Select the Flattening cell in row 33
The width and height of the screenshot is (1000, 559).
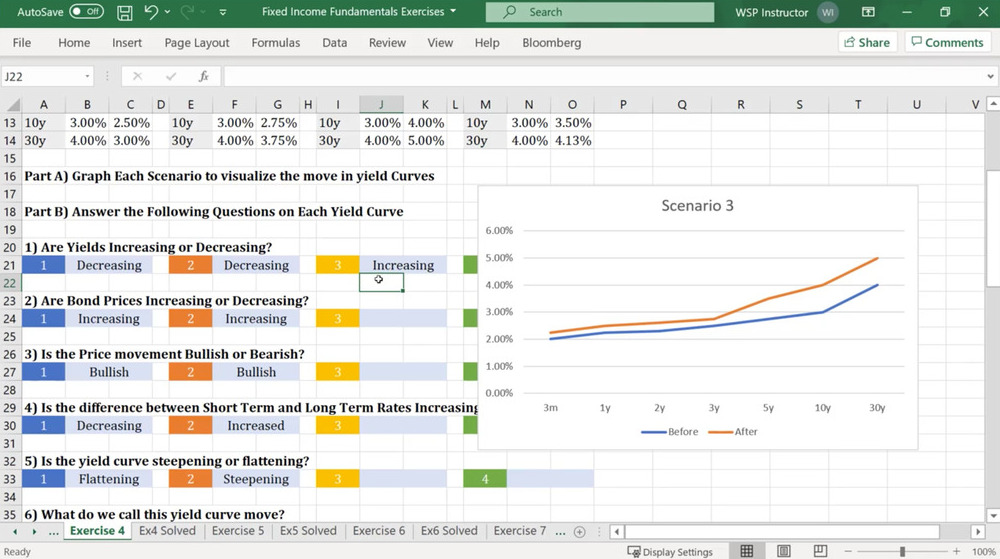tap(109, 479)
